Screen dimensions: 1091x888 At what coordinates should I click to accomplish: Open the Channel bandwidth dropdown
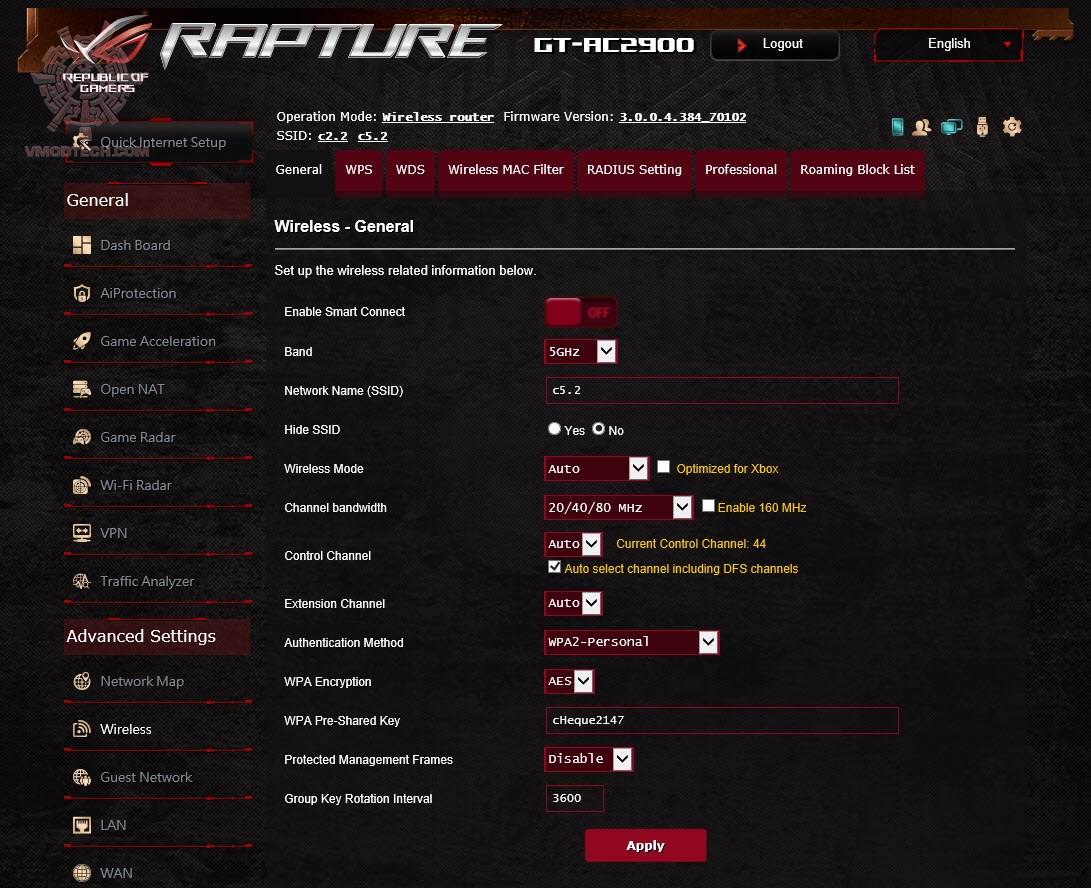[619, 507]
